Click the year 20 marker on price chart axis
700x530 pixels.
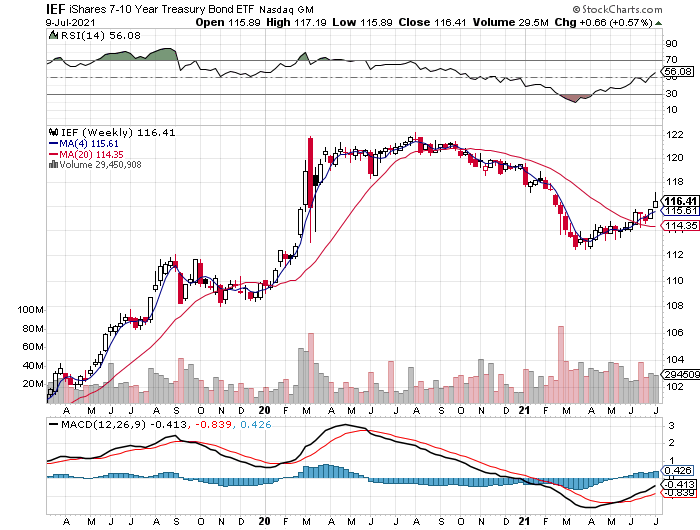click(264, 410)
